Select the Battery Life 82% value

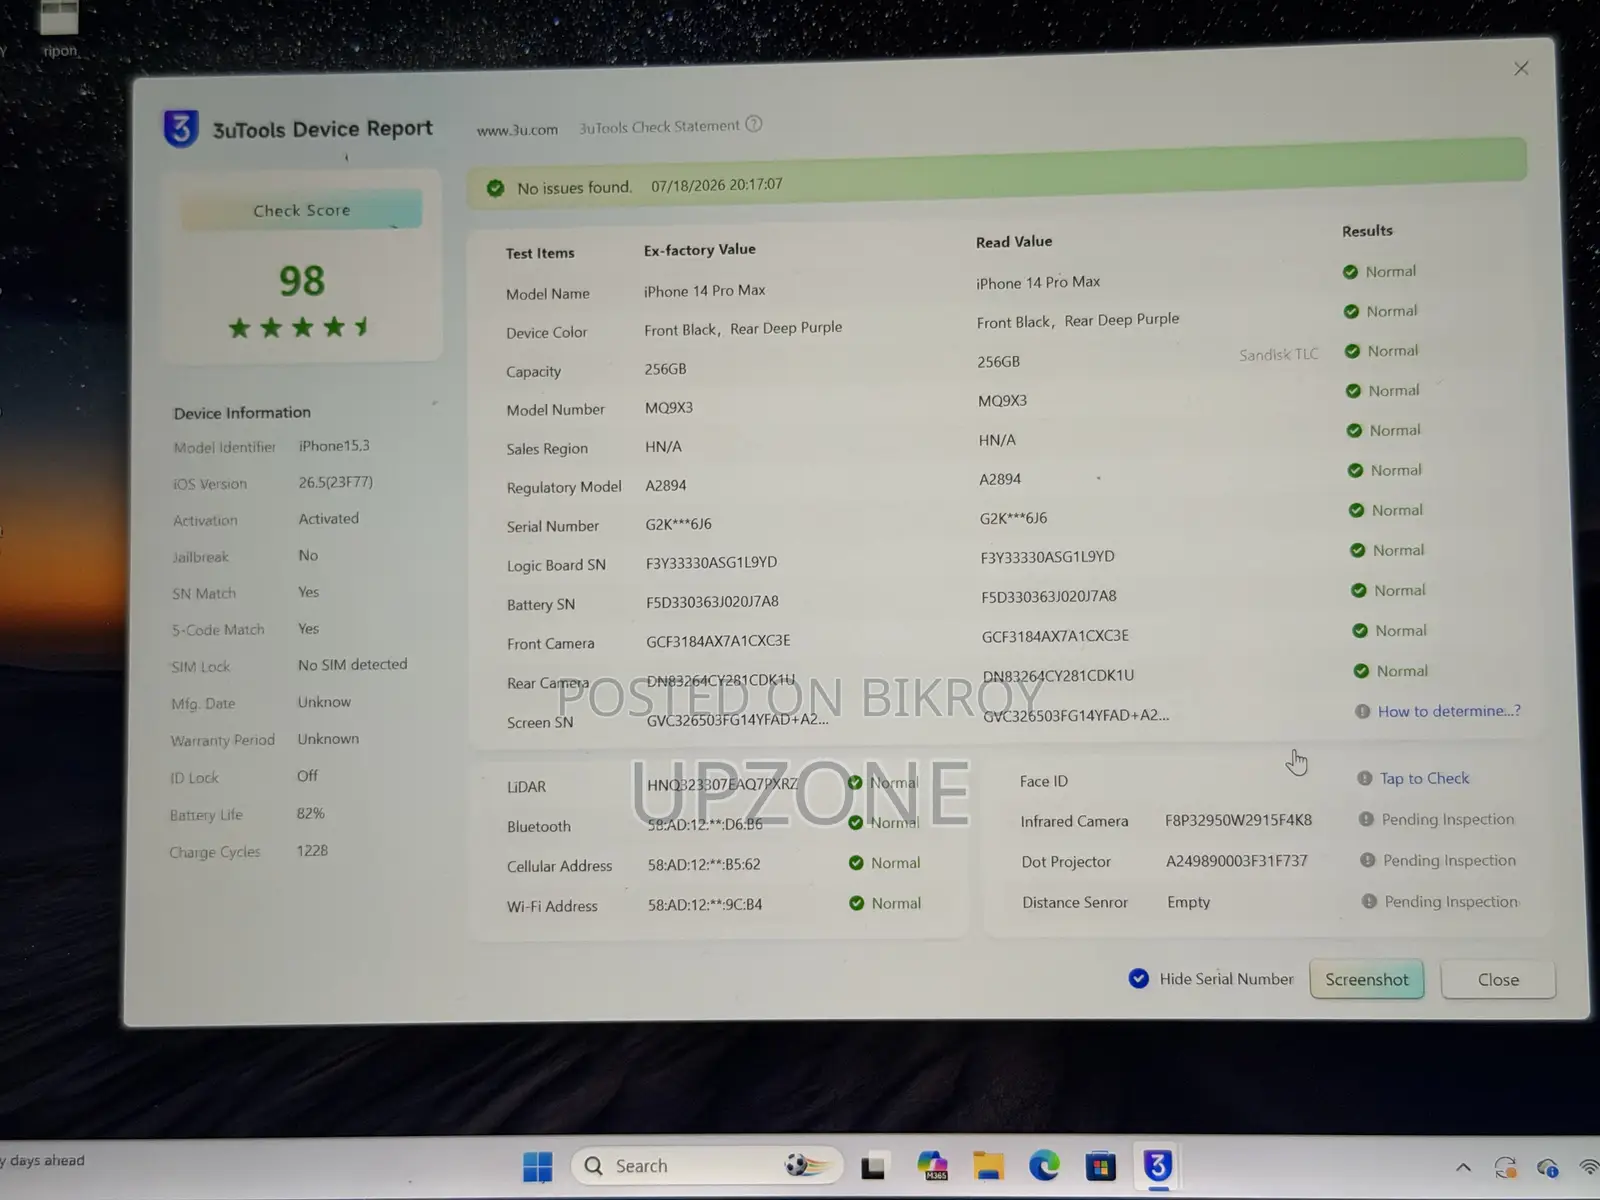[x=310, y=813]
